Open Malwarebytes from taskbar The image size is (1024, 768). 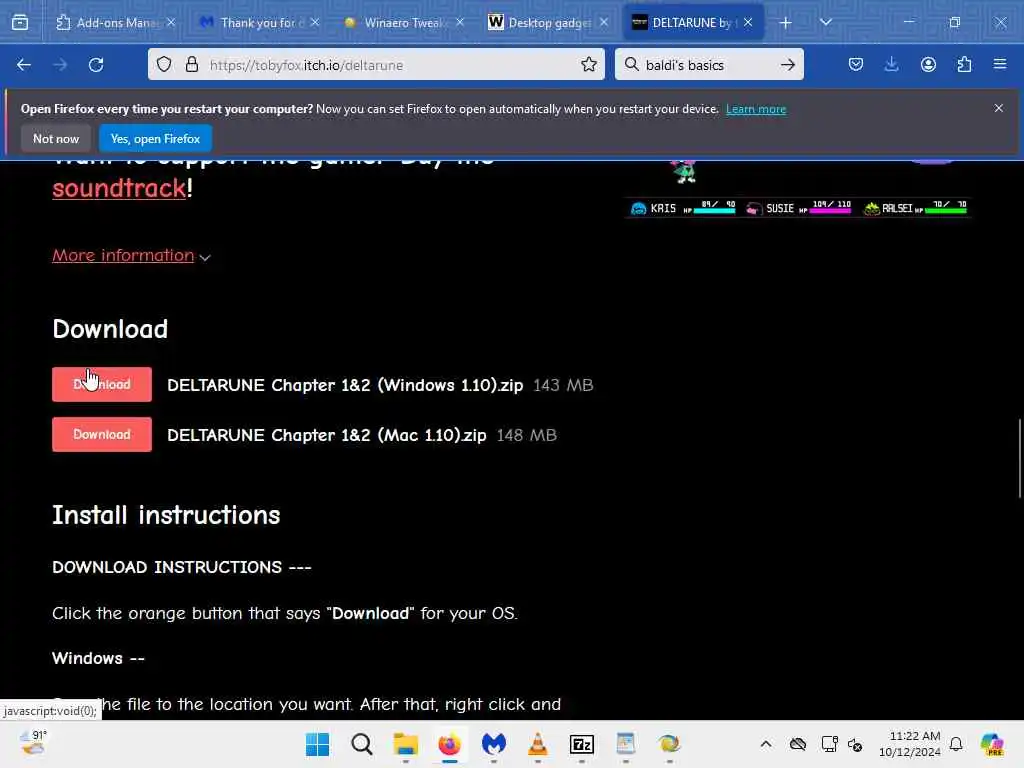[x=494, y=744]
